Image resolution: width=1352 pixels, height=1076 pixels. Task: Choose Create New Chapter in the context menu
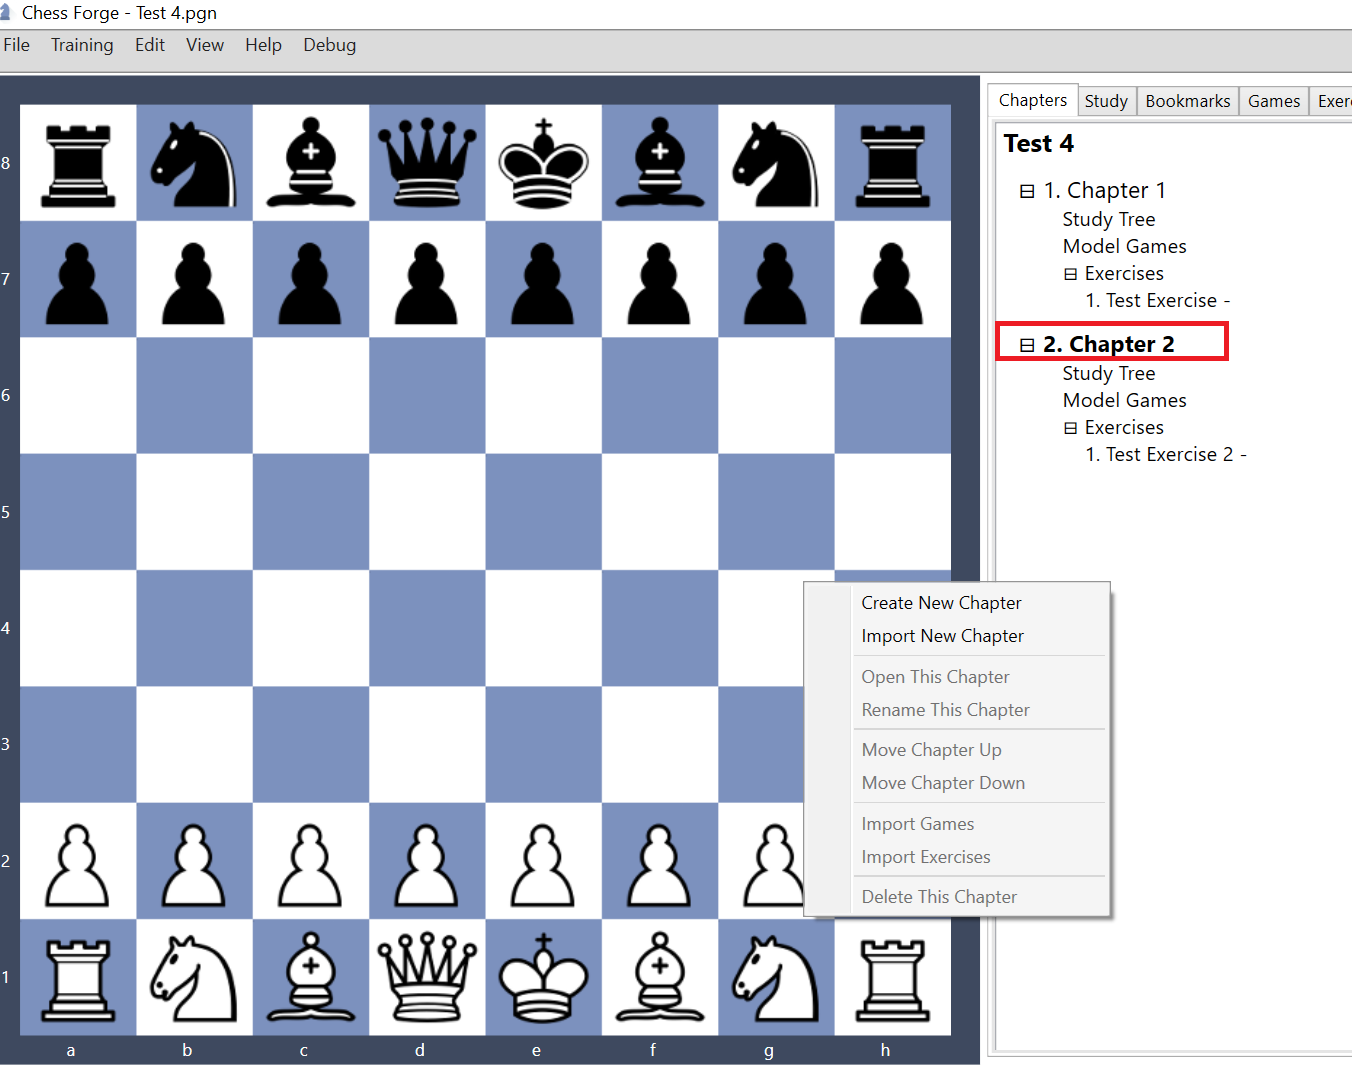click(x=941, y=602)
